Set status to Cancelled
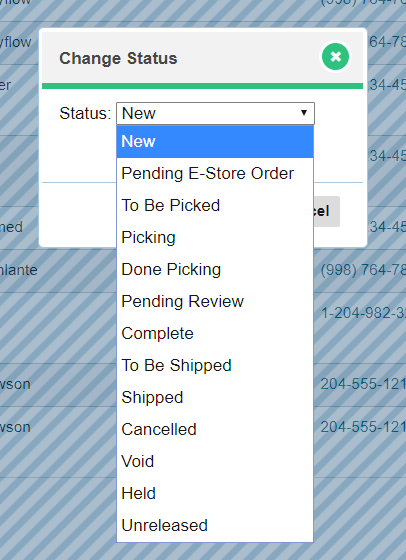The width and height of the screenshot is (406, 560). pyautogui.click(x=215, y=429)
